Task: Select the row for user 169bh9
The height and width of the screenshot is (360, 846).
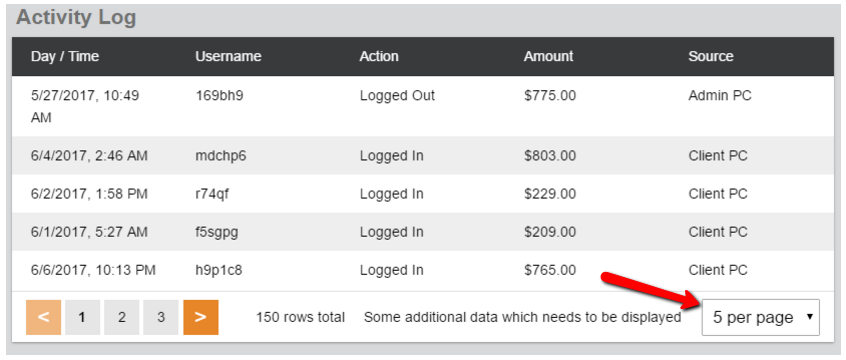Action: coord(423,106)
